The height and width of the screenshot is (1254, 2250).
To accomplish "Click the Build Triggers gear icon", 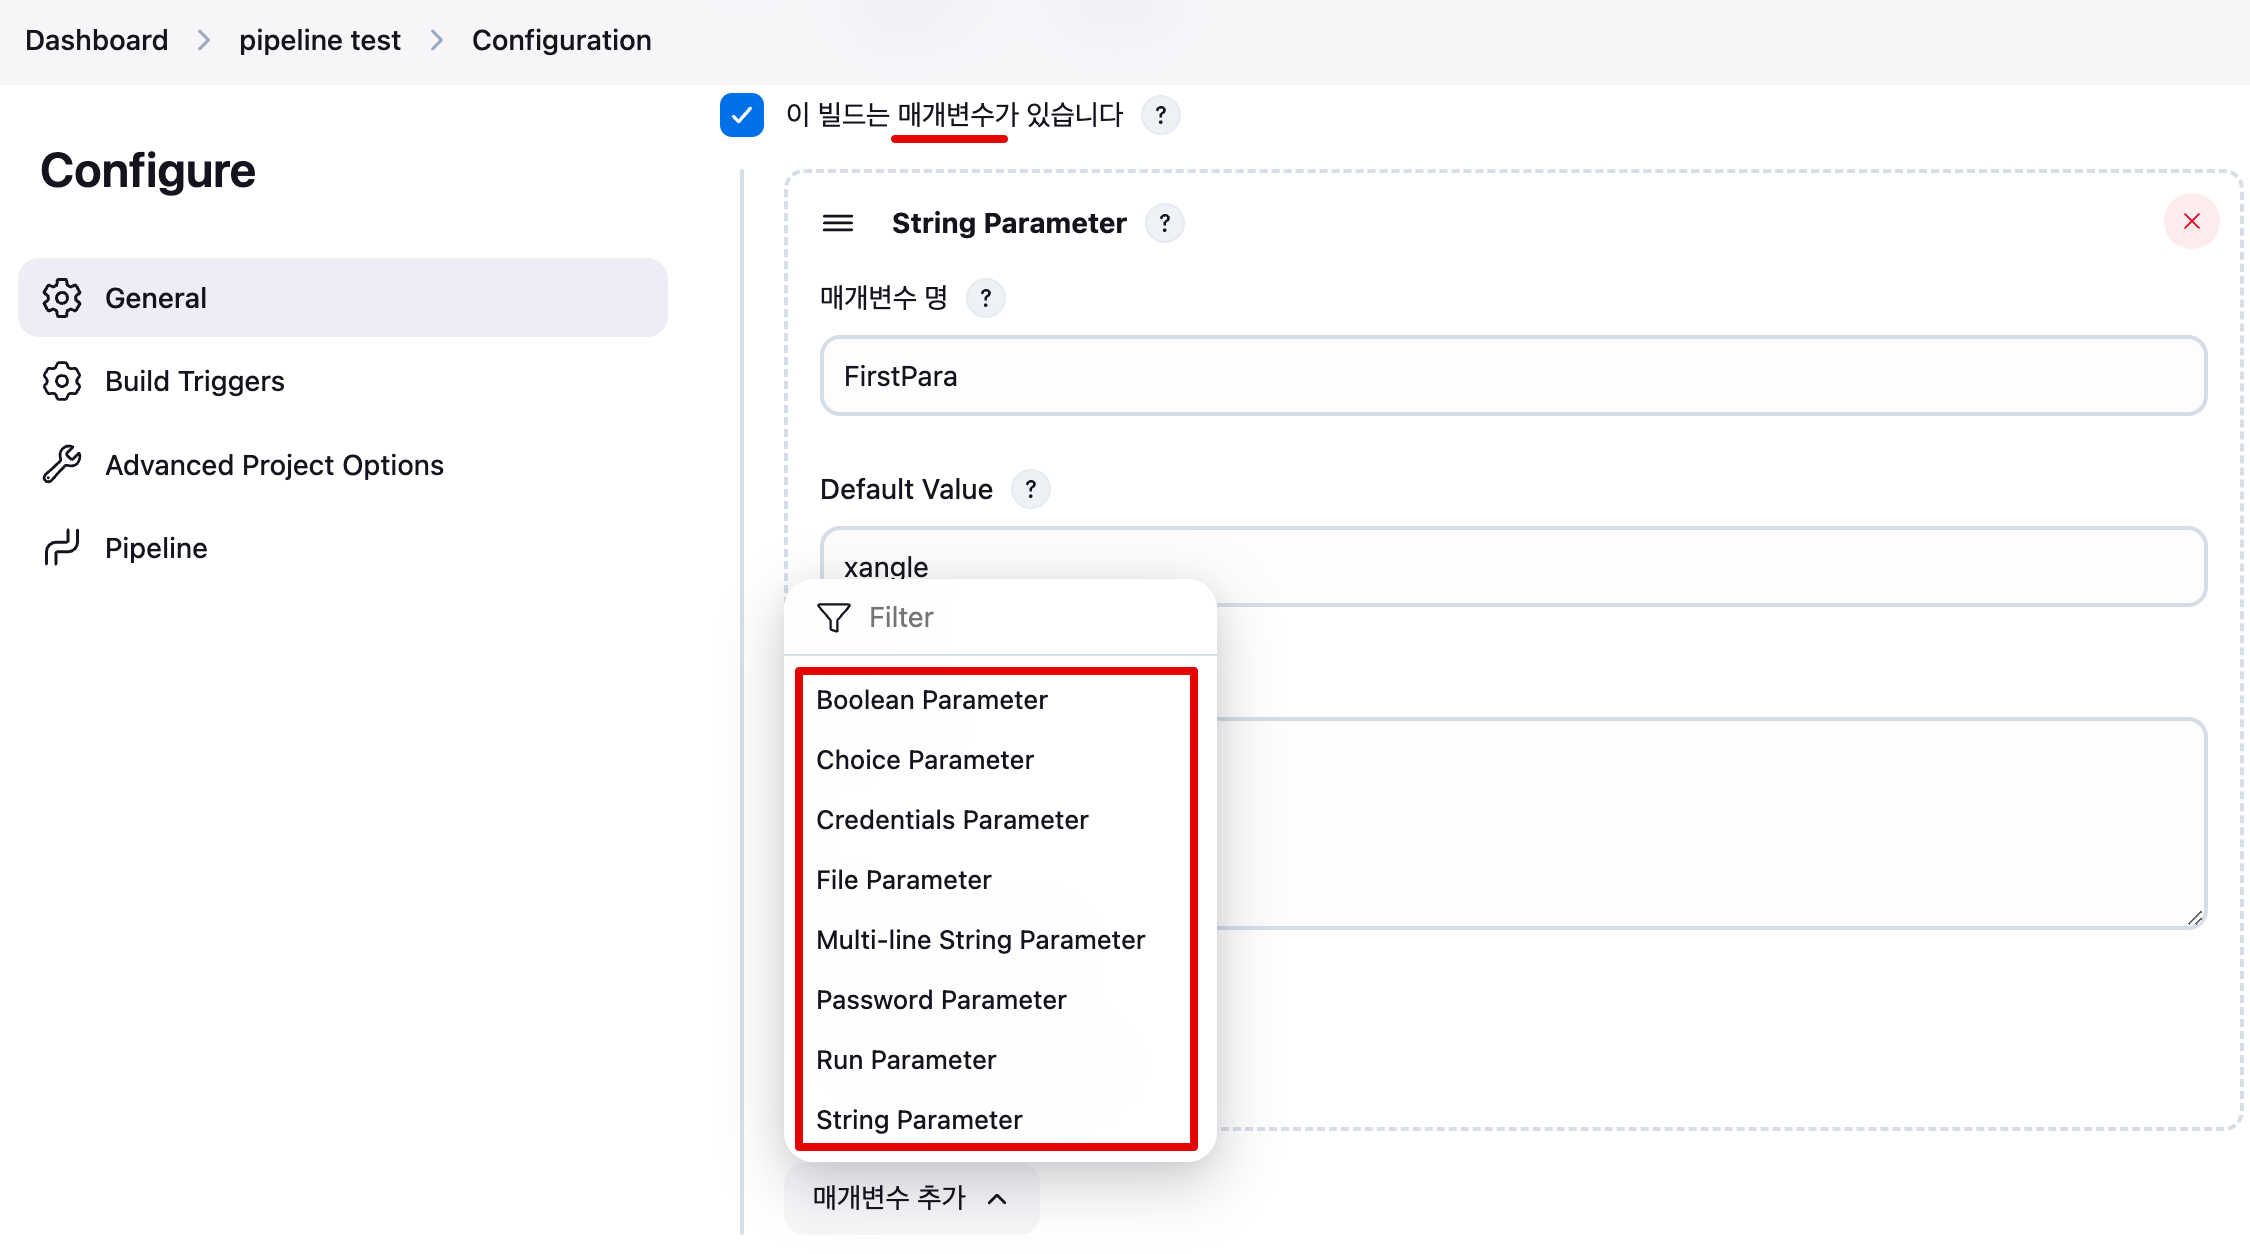I will coord(62,381).
